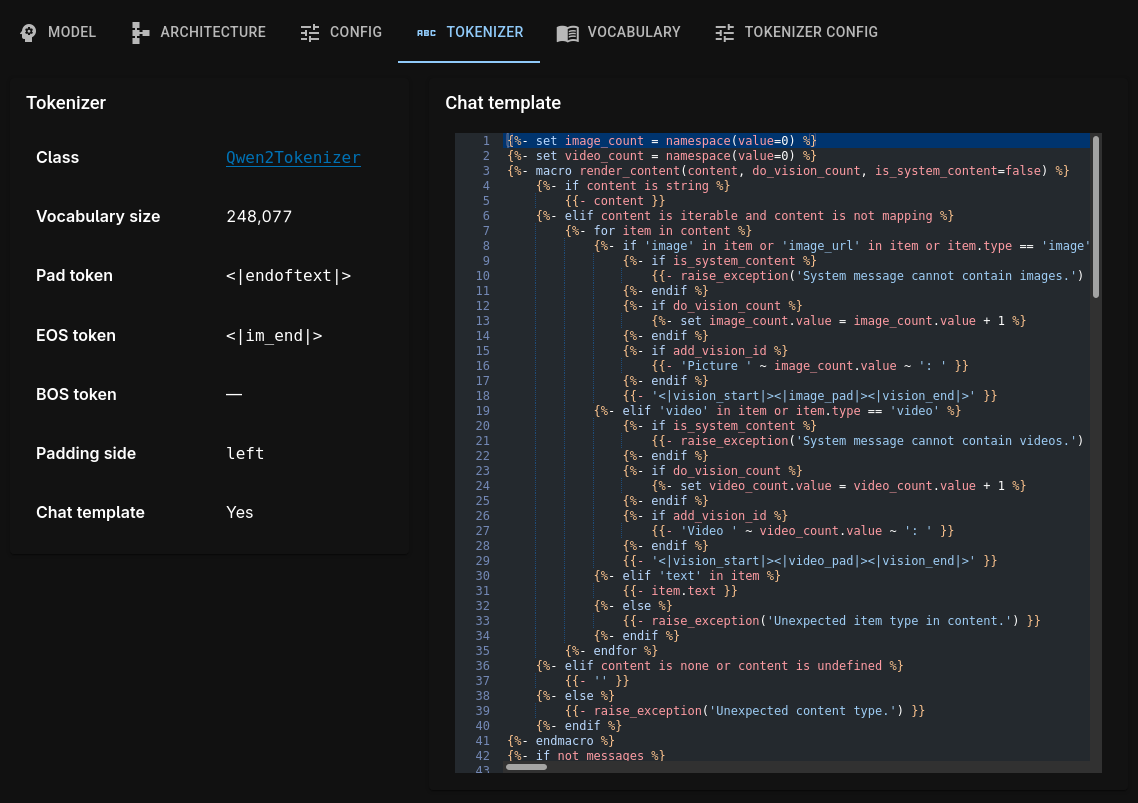Click the padding side value left
The width and height of the screenshot is (1138, 803).
click(x=245, y=454)
